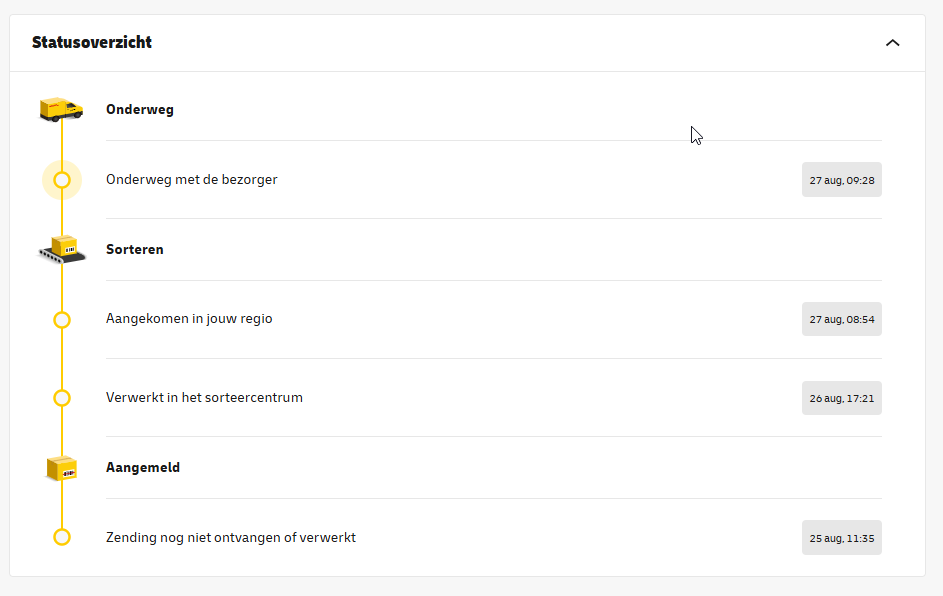943x596 pixels.
Task: Click the timeline circle for Aangekomen in jouw regio
Action: (x=62, y=319)
